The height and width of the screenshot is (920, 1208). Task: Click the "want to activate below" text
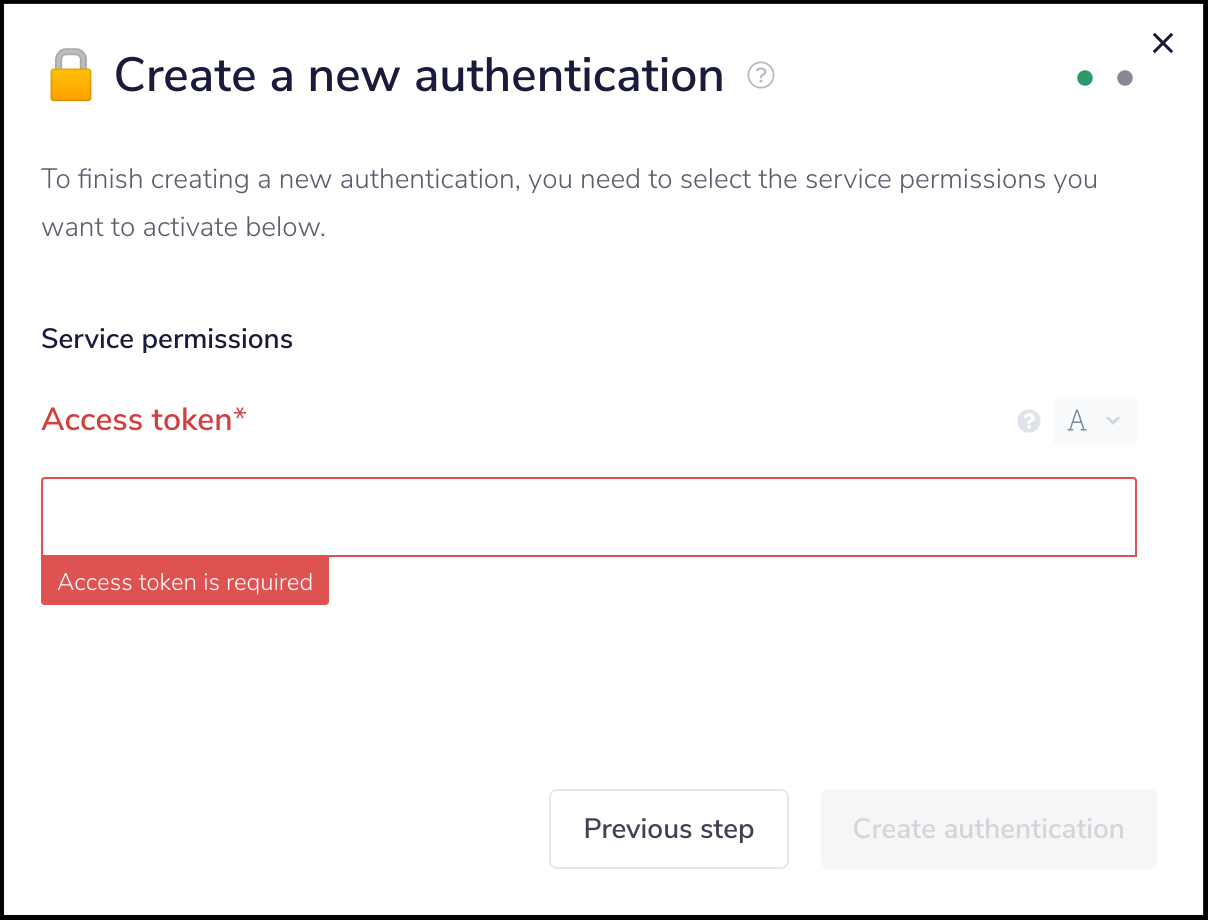pyautogui.click(x=183, y=227)
